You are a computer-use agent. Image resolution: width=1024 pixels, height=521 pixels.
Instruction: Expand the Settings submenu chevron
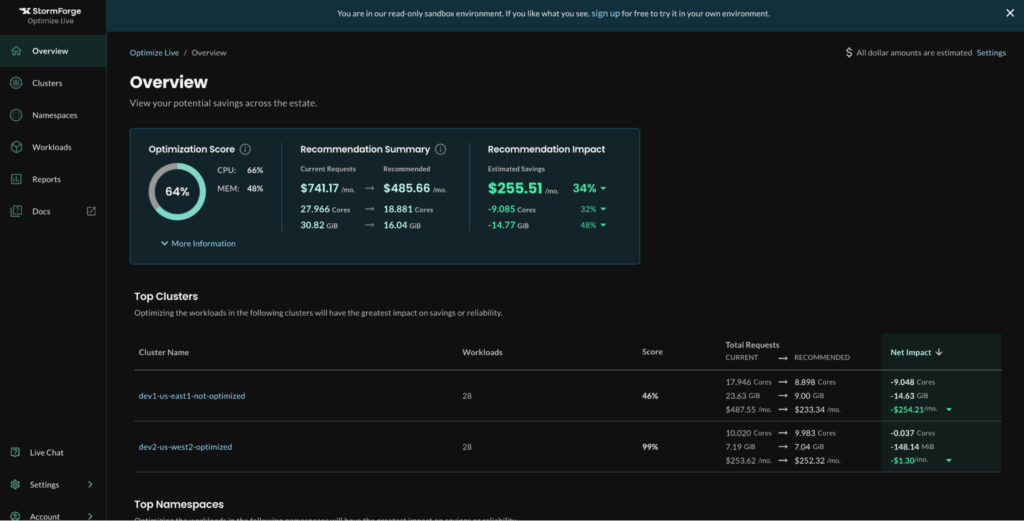tap(90, 484)
